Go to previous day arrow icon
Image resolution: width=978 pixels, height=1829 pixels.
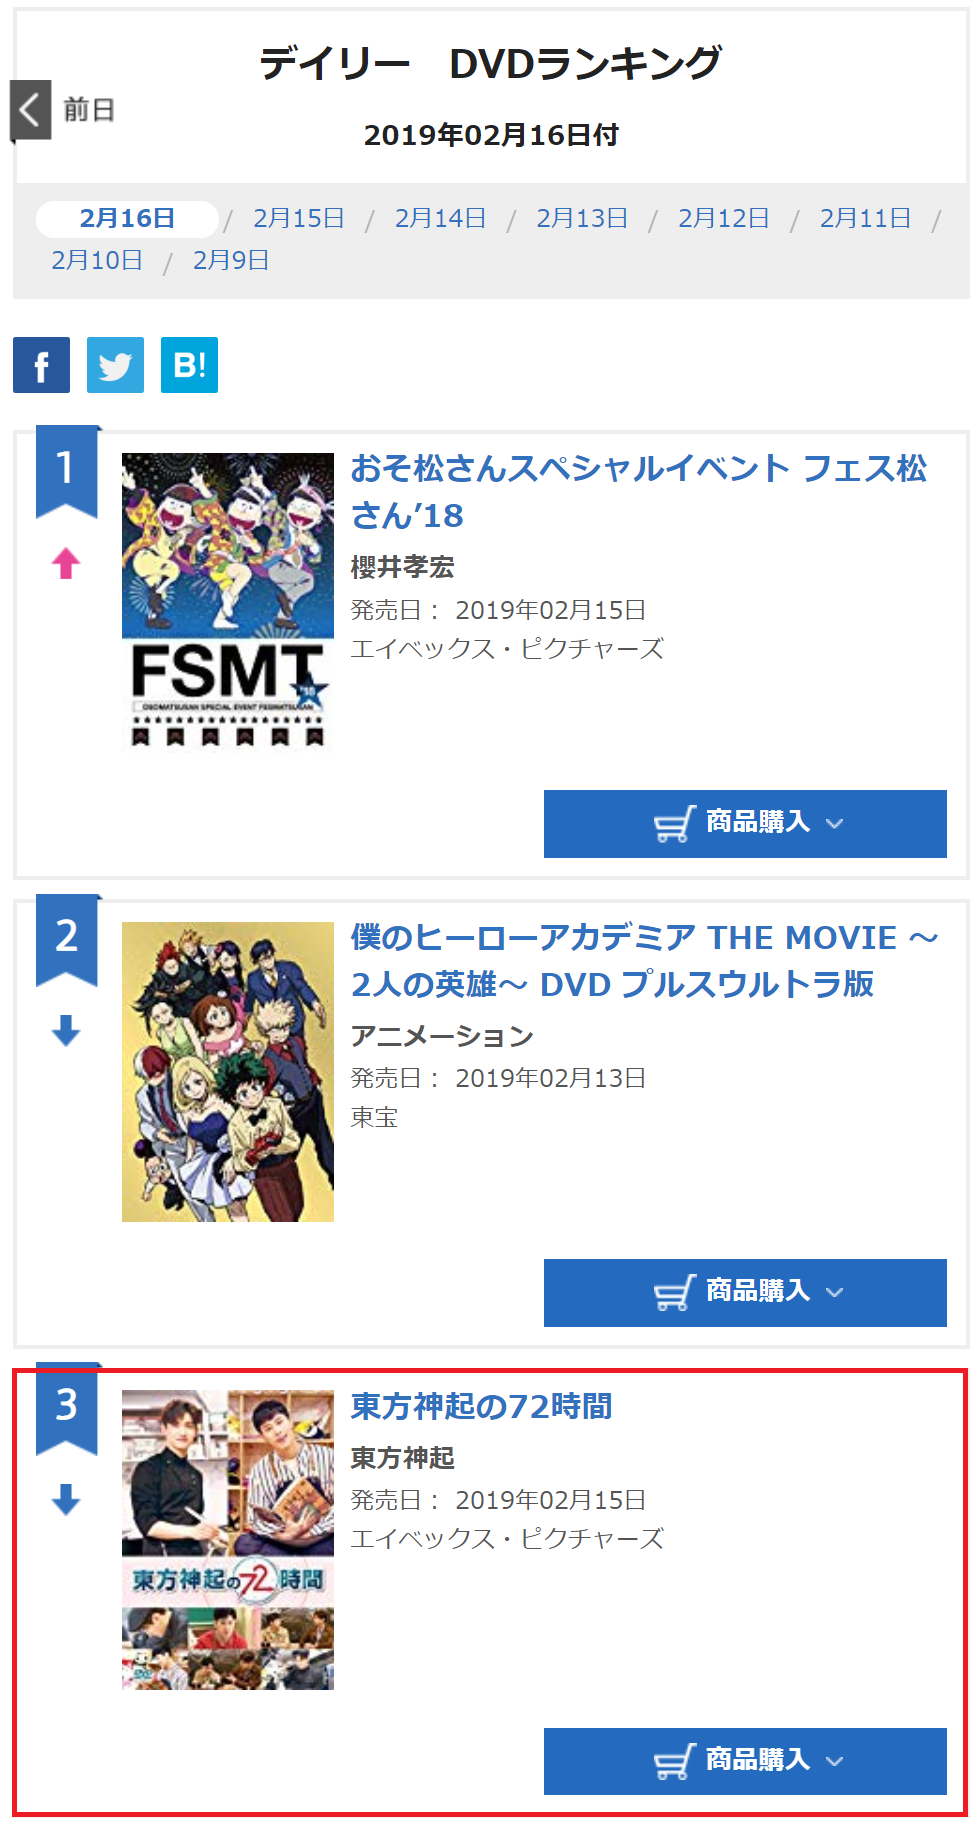(31, 110)
